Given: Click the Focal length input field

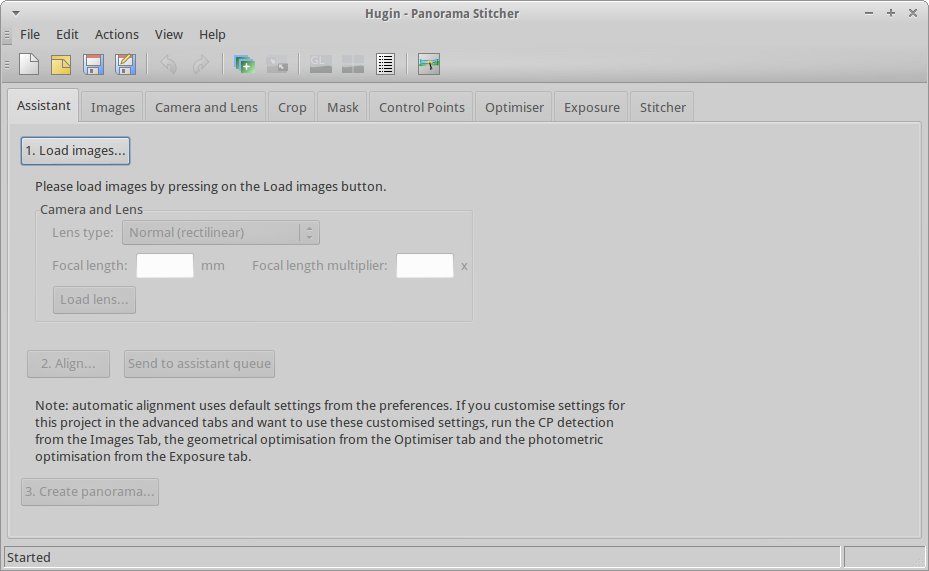Looking at the screenshot, I should click(x=165, y=266).
